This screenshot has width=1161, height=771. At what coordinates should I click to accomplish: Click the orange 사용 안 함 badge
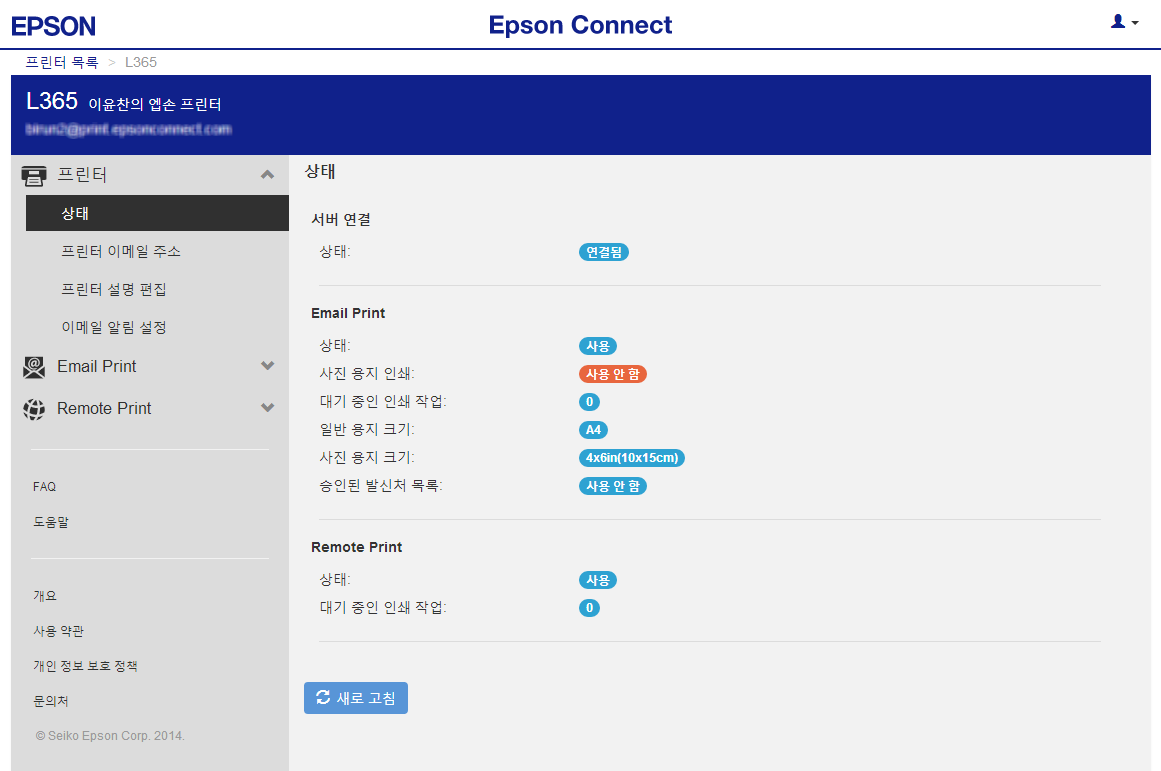pyautogui.click(x=613, y=374)
